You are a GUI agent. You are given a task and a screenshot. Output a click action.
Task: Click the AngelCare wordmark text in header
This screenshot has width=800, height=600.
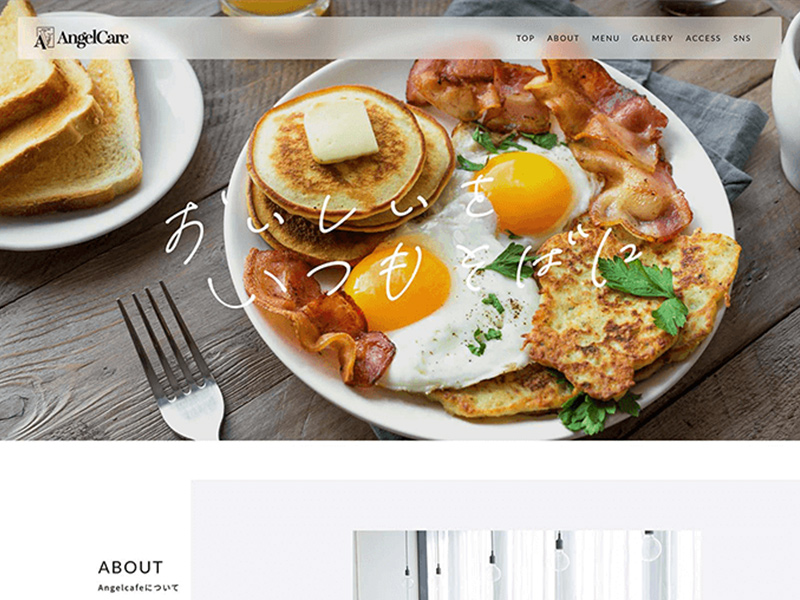[x=92, y=38]
